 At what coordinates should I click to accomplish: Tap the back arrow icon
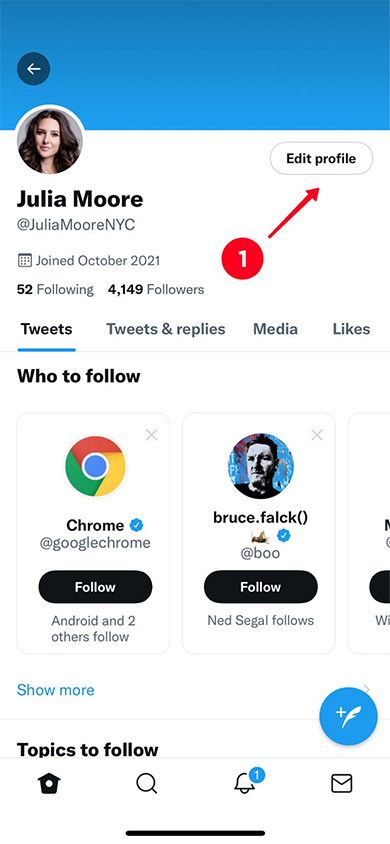[33, 69]
